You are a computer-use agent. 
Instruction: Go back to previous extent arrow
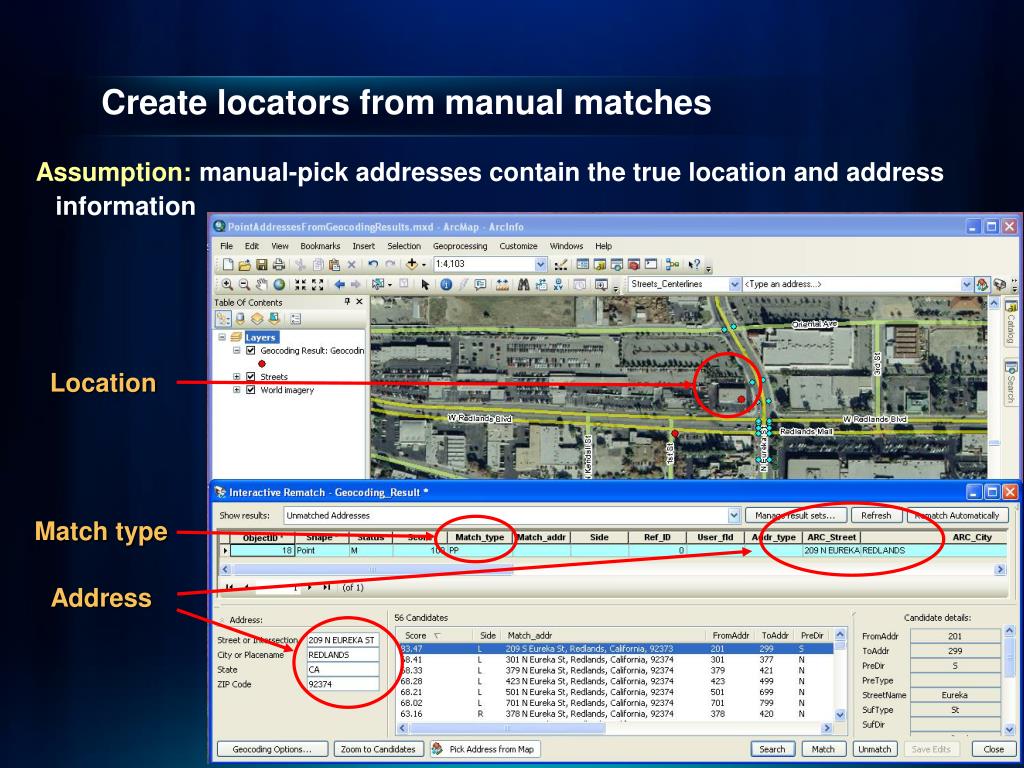coord(340,284)
